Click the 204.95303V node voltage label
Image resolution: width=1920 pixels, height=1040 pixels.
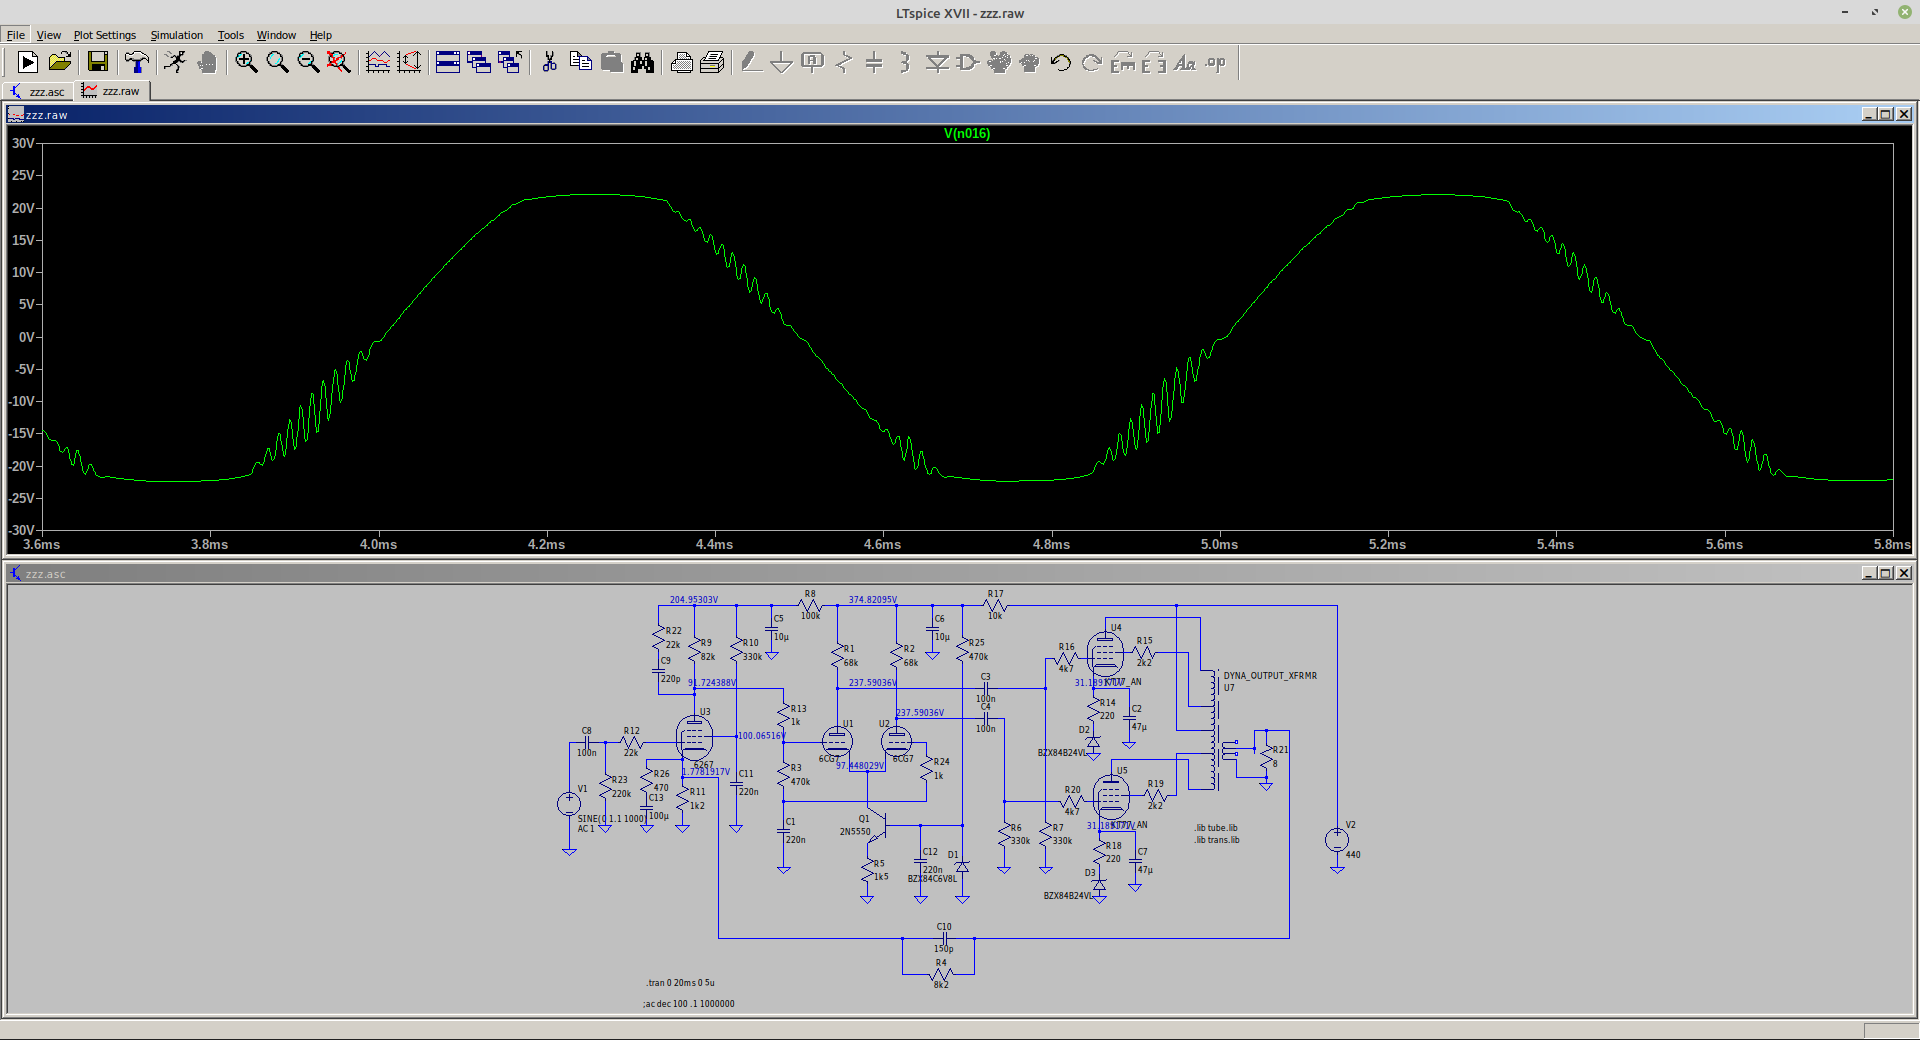(x=694, y=600)
